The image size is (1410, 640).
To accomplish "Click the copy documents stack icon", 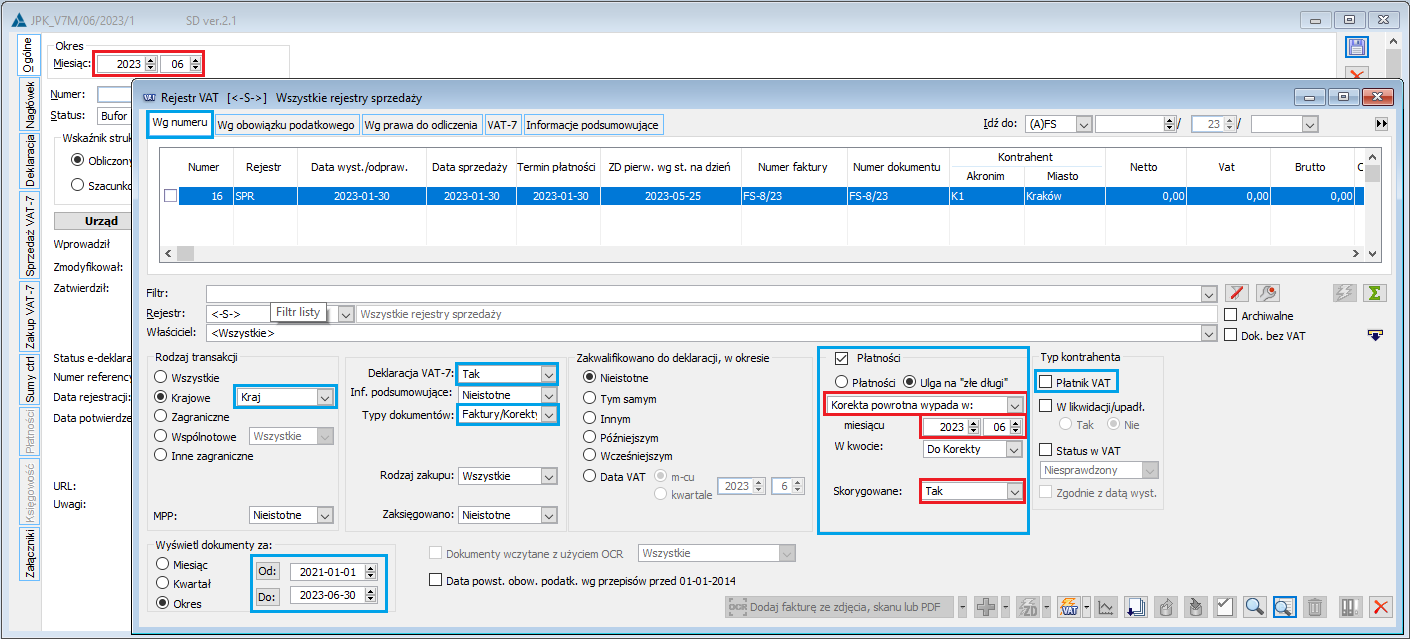I will [1135, 606].
